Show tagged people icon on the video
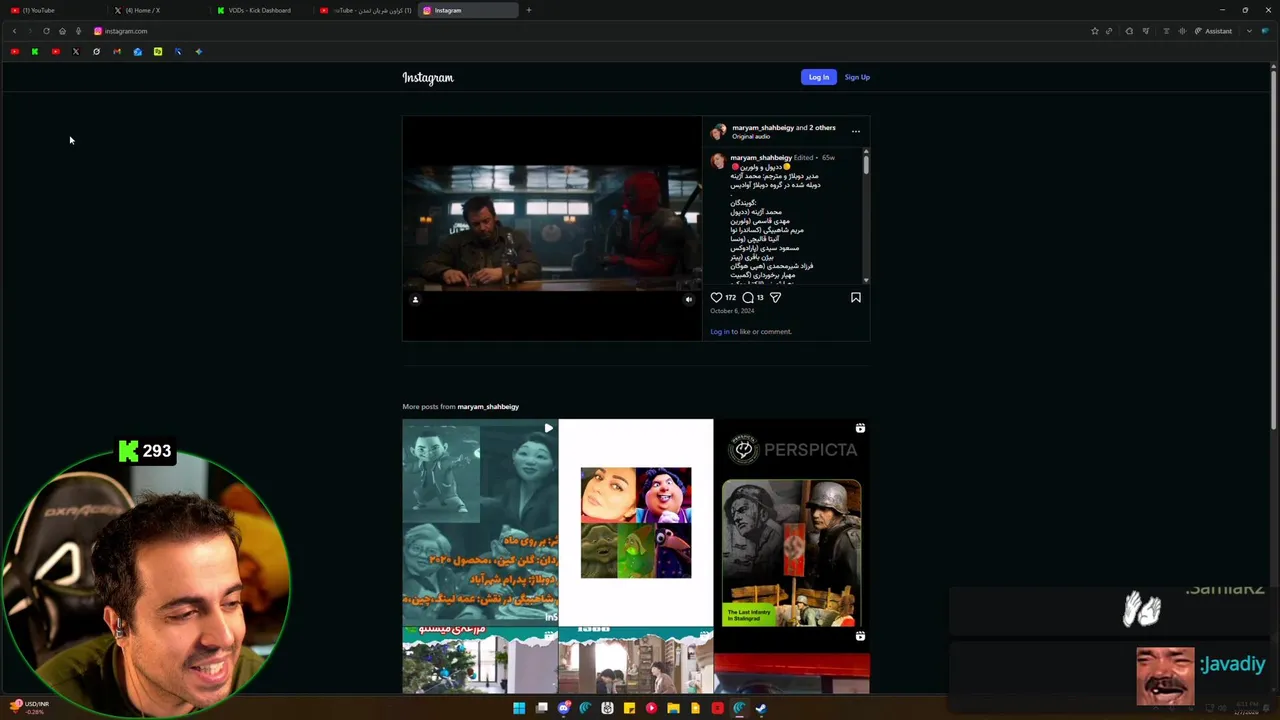 point(415,299)
